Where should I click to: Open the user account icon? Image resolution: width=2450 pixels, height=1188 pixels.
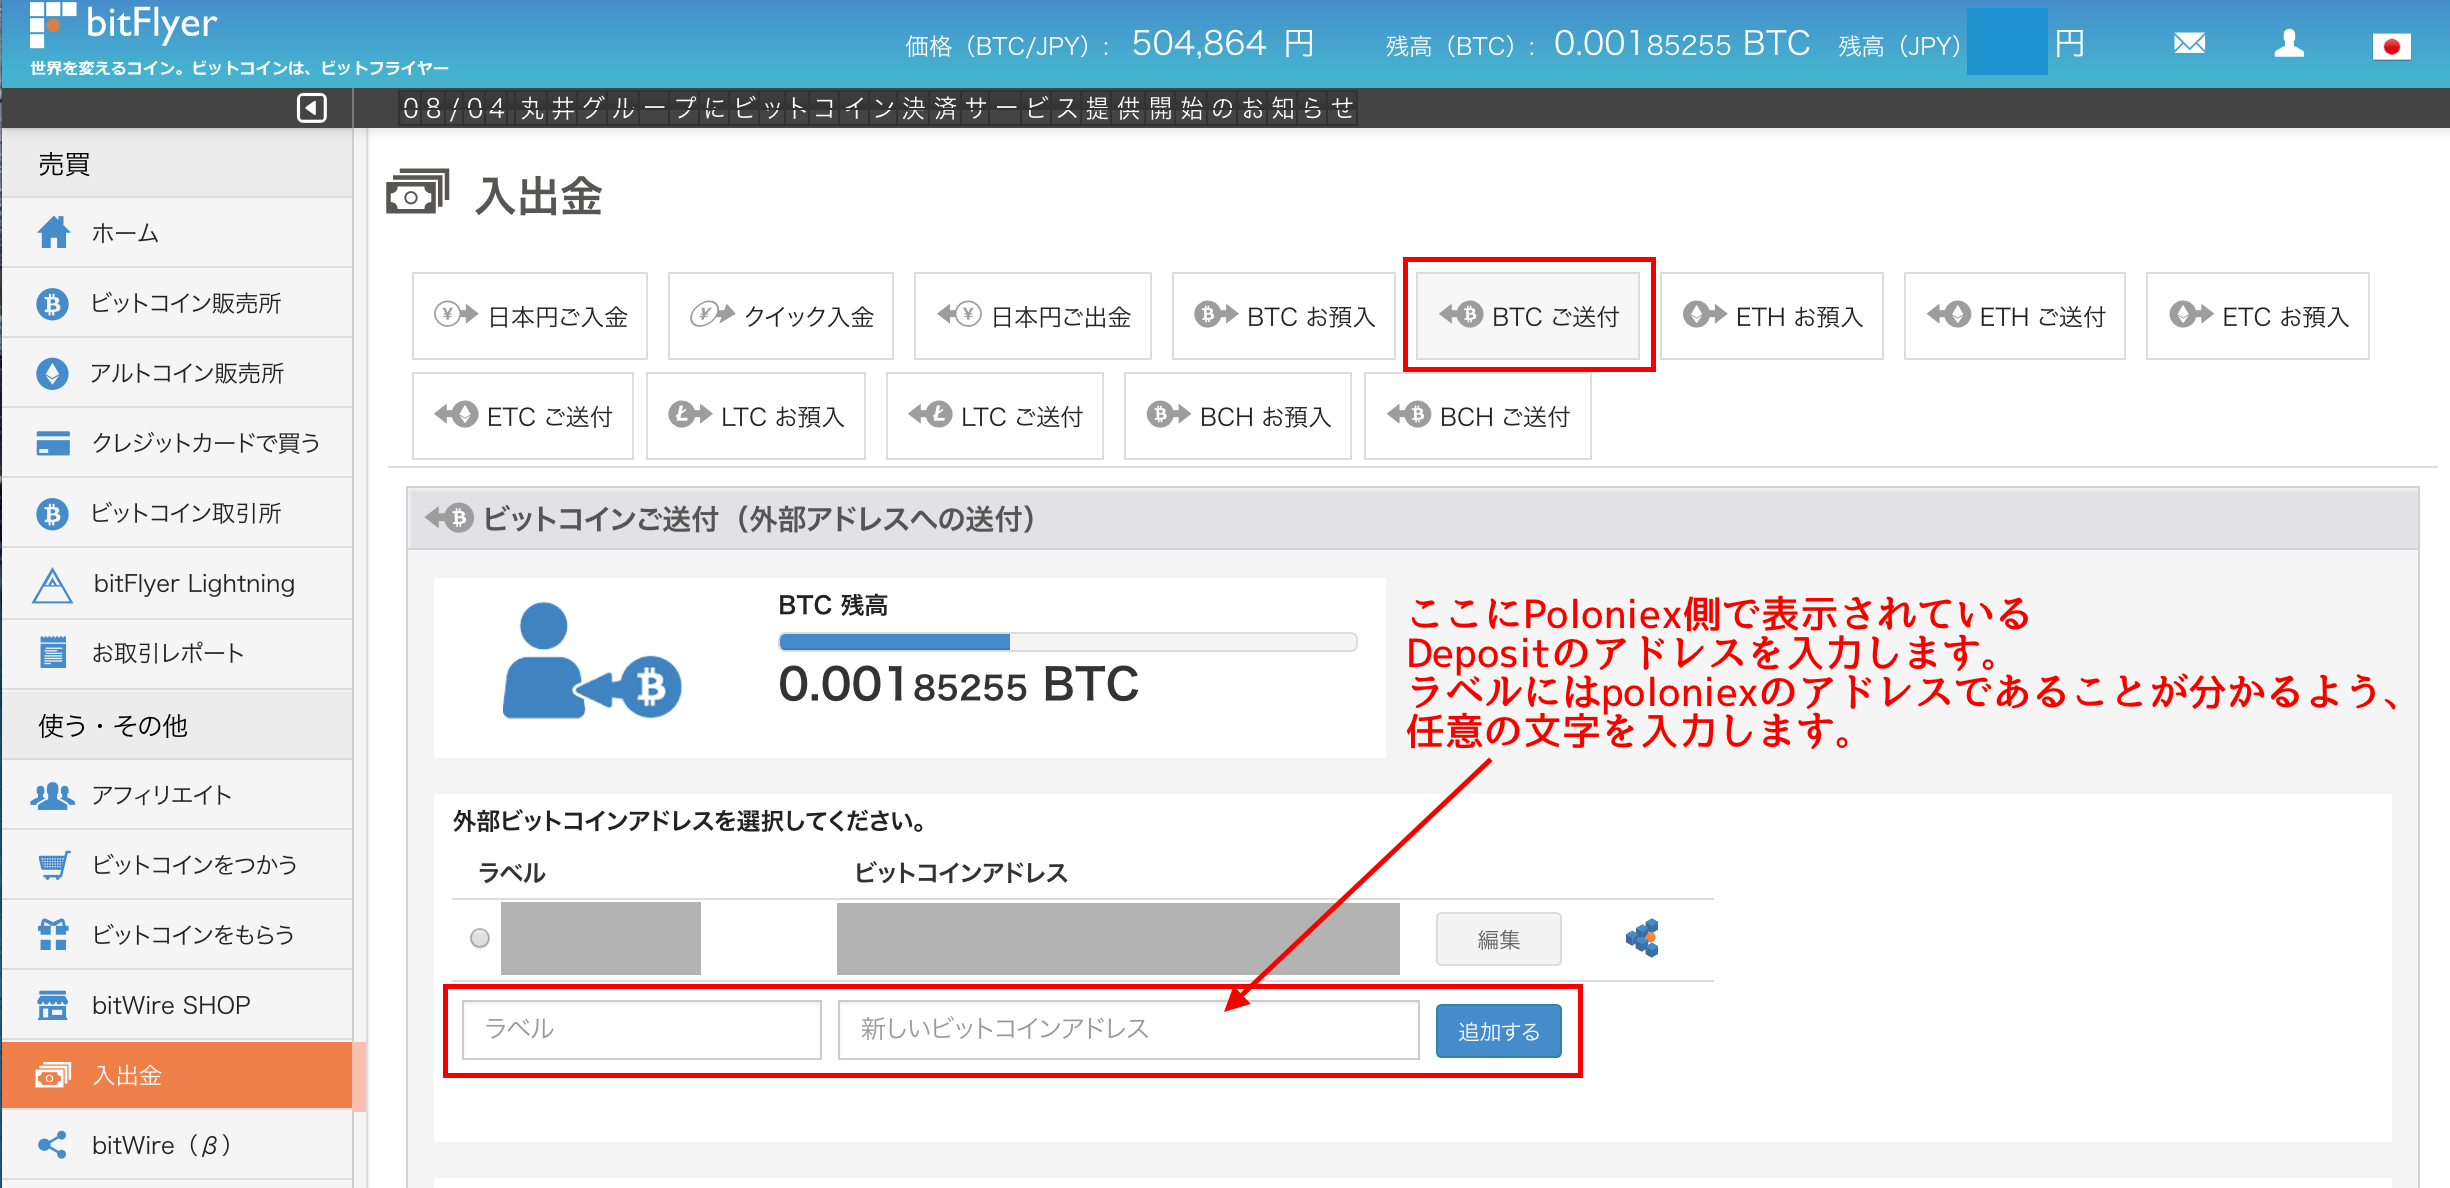coord(2289,44)
